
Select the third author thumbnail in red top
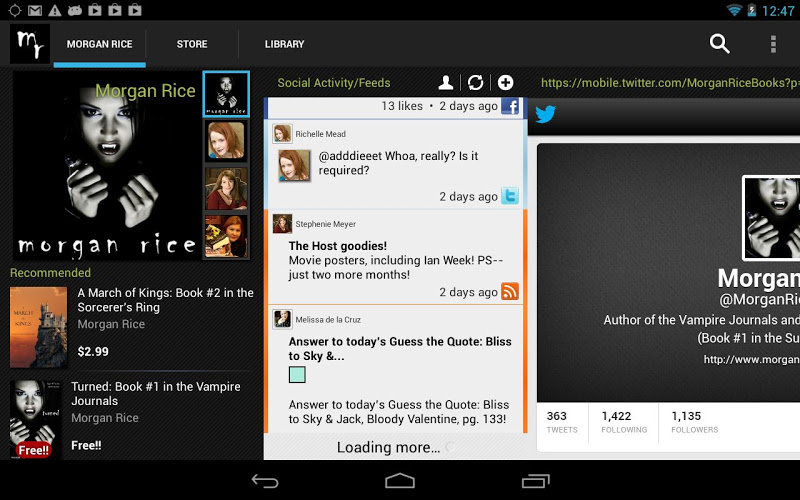pos(226,189)
